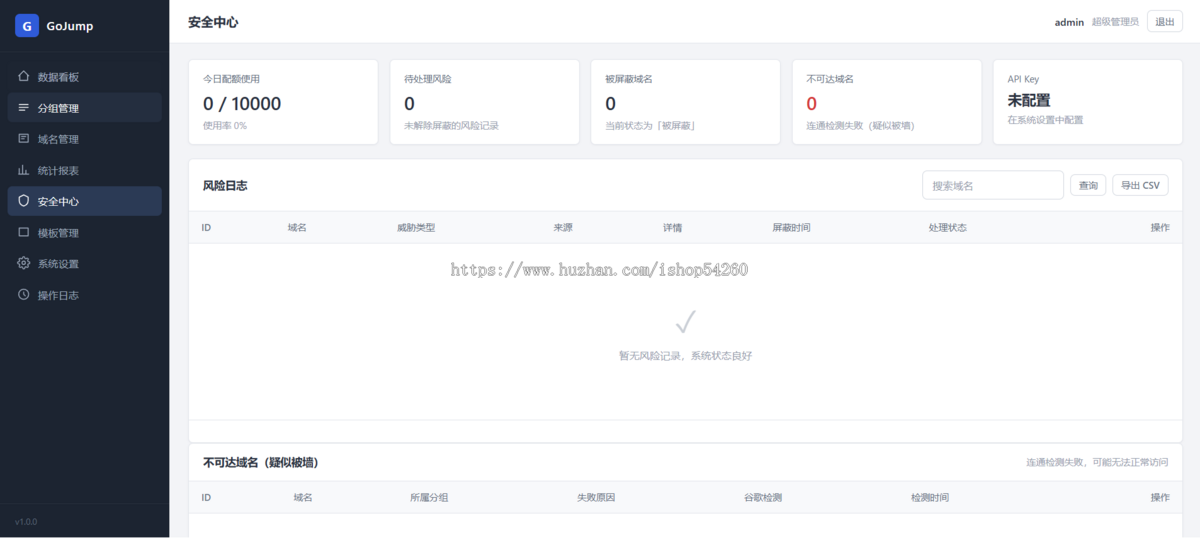Click the 暂无风险记录 empty state text
1200x538 pixels.
[685, 355]
